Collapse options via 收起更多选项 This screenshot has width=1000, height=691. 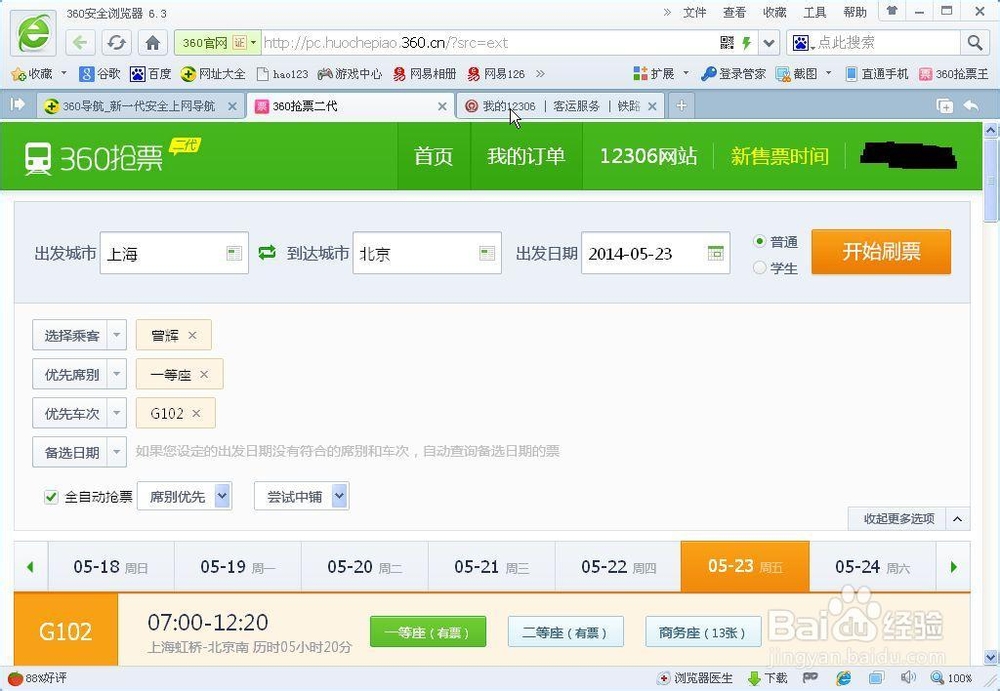pyautogui.click(x=908, y=519)
